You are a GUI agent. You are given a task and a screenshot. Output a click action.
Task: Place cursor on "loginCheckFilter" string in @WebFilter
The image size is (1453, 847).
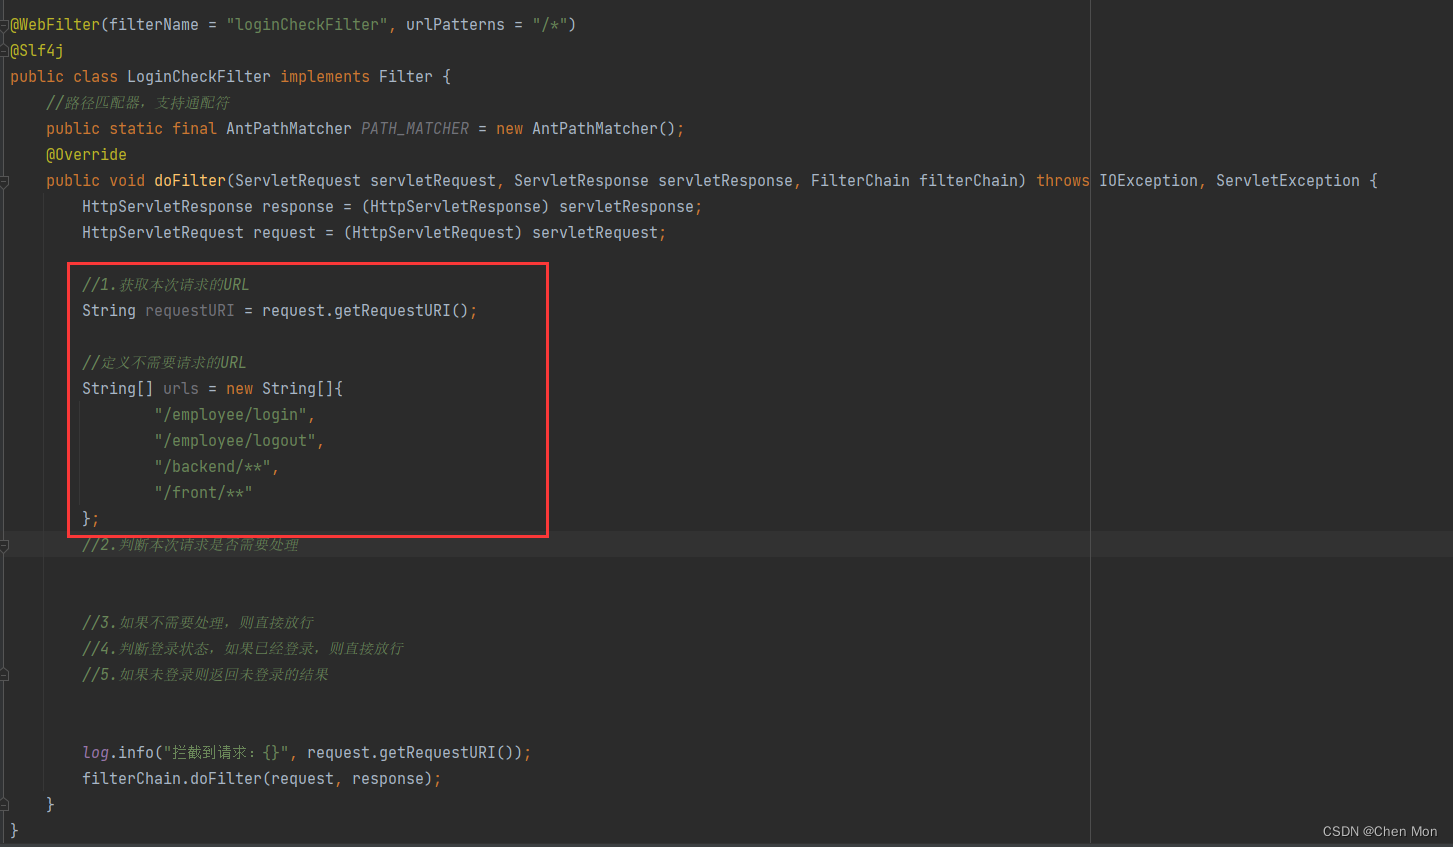307,24
